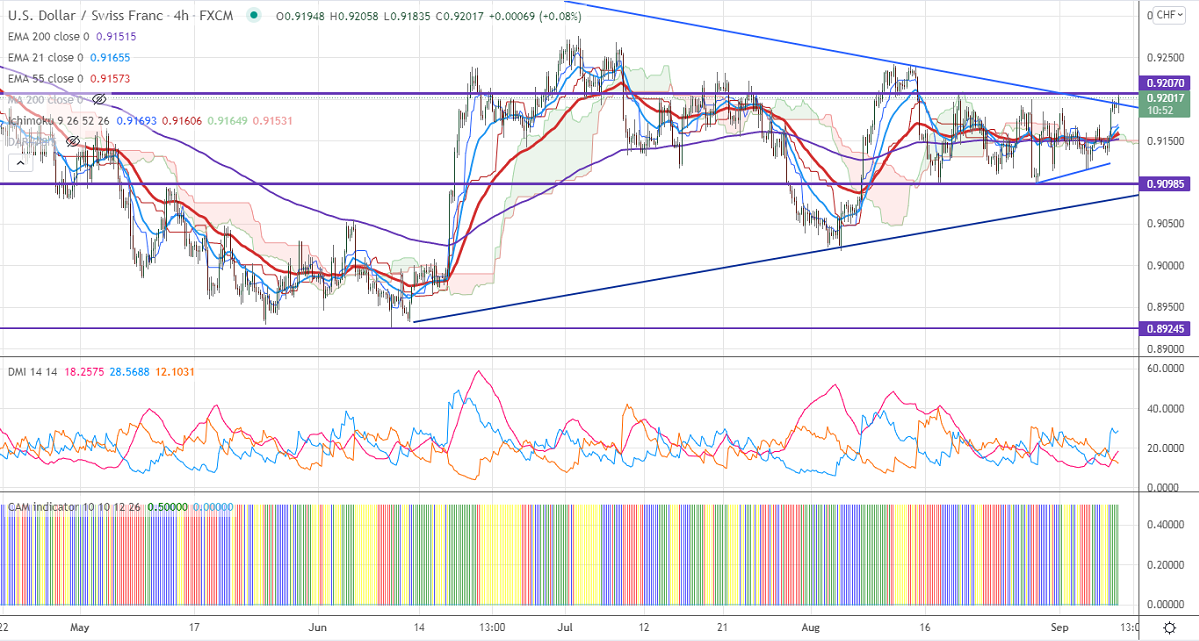Viewport: 1199px width, 641px height.
Task: Click the May label on time axis
Action: coord(80,627)
